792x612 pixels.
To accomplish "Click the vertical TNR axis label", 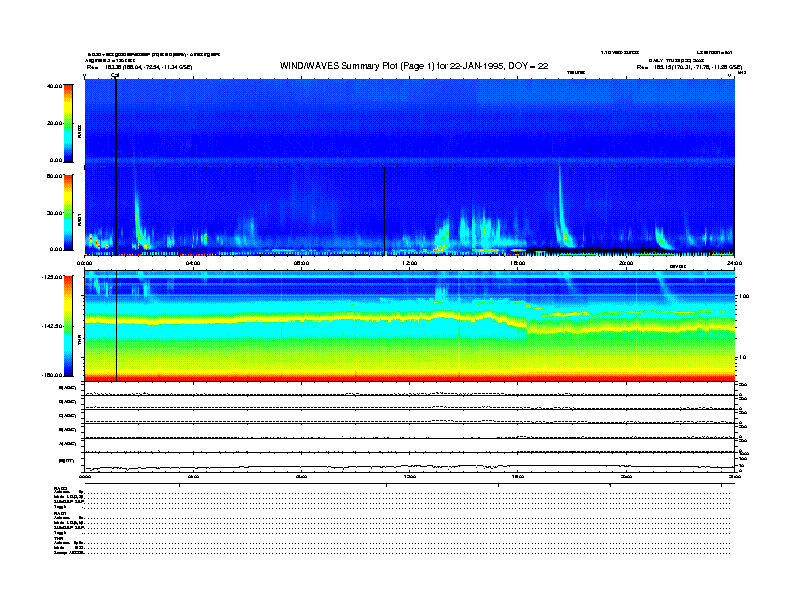I will pyautogui.click(x=80, y=341).
